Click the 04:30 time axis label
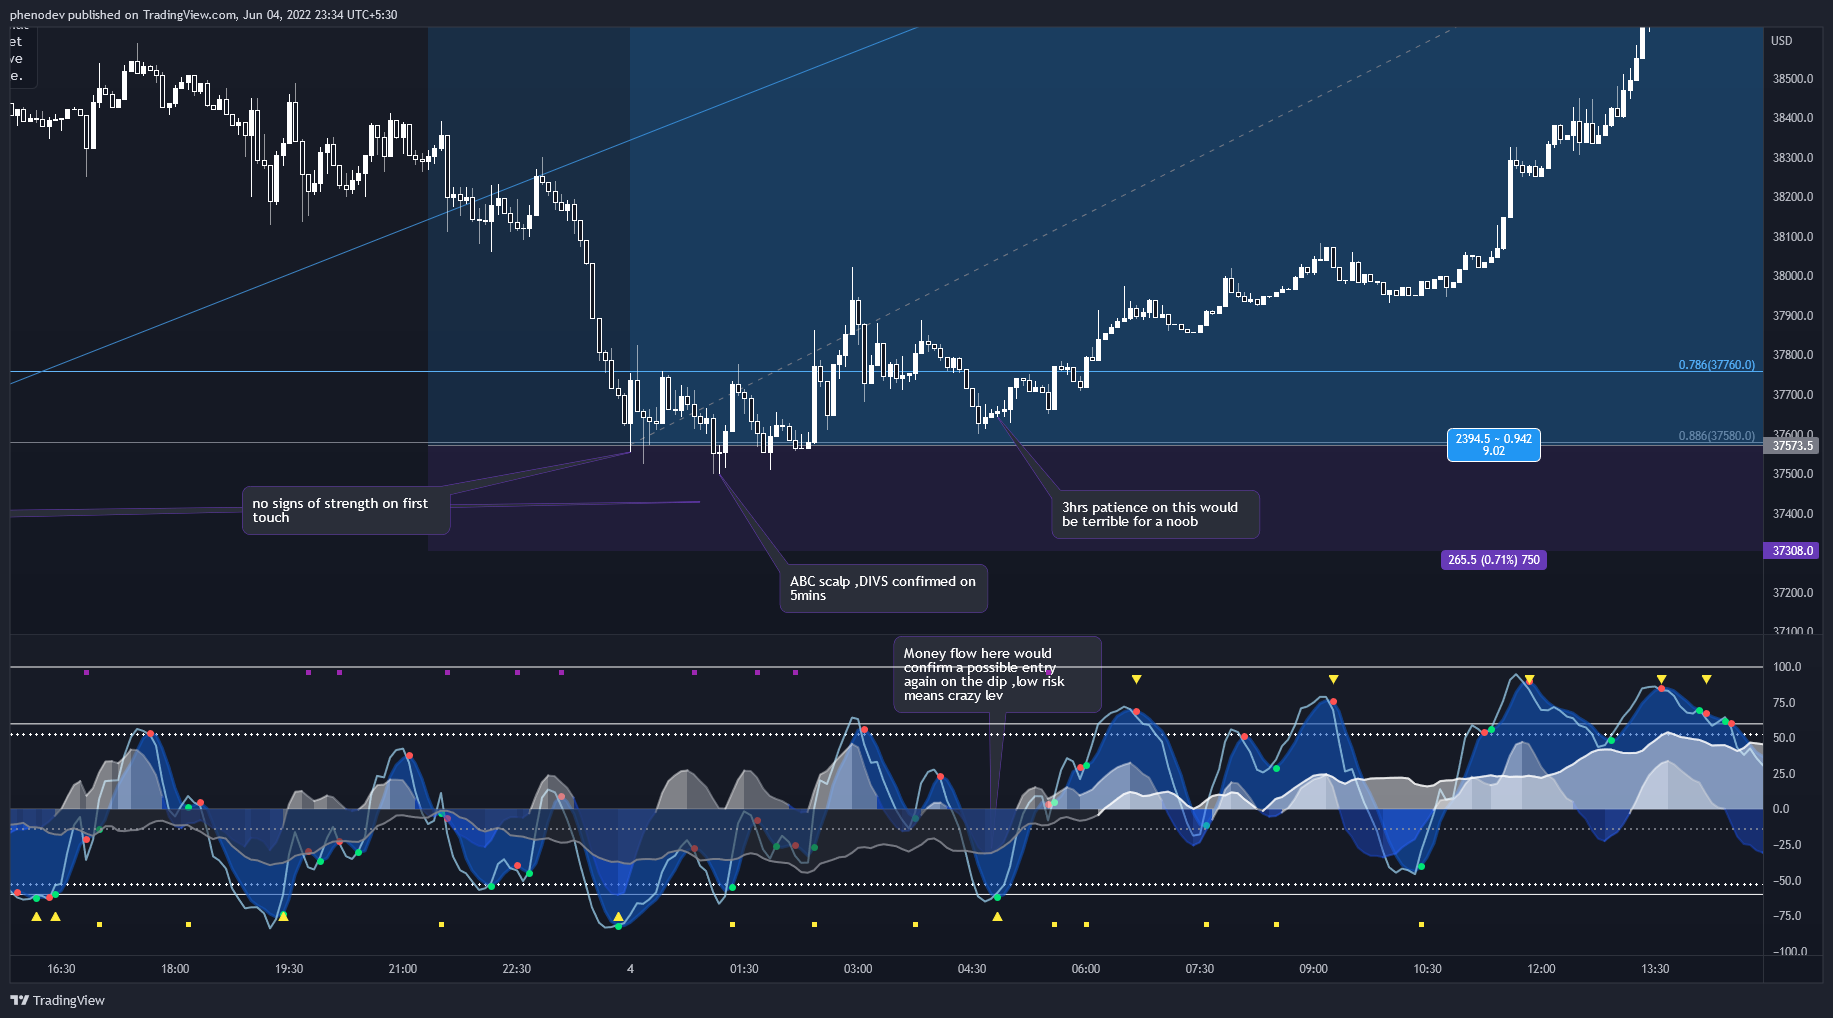This screenshot has width=1833, height=1018. click(972, 969)
